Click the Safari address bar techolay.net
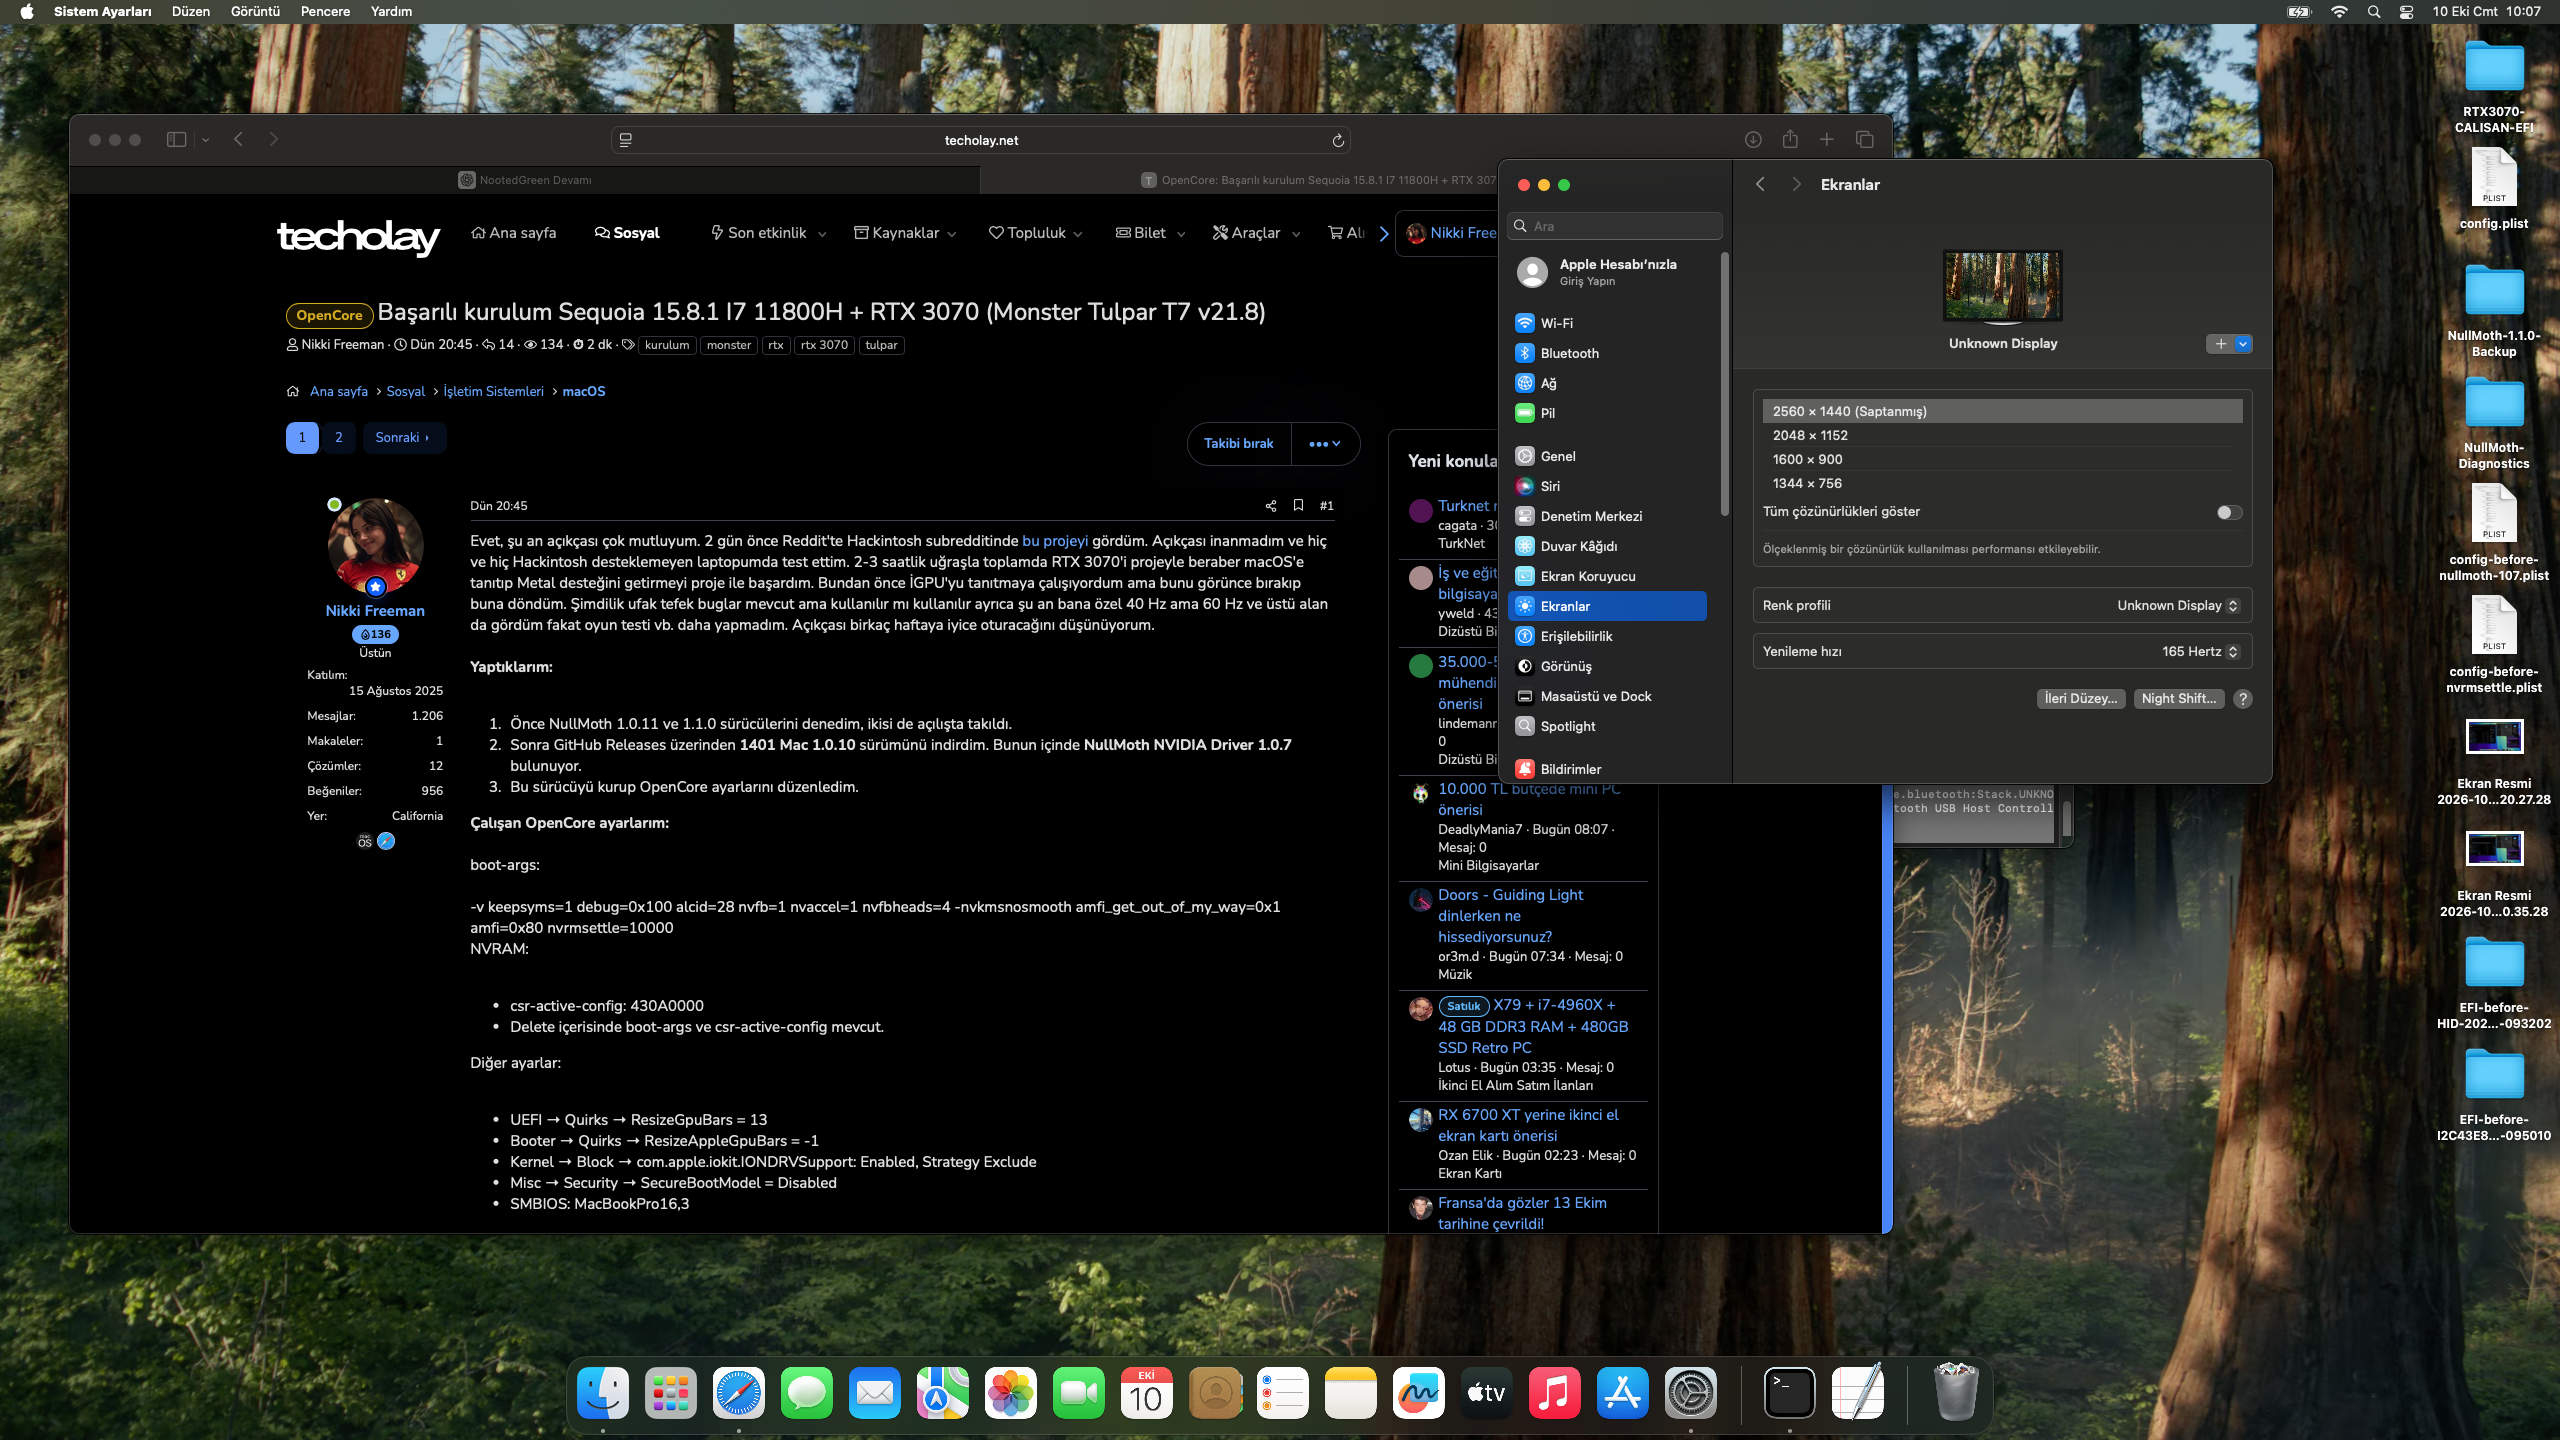 click(x=981, y=140)
